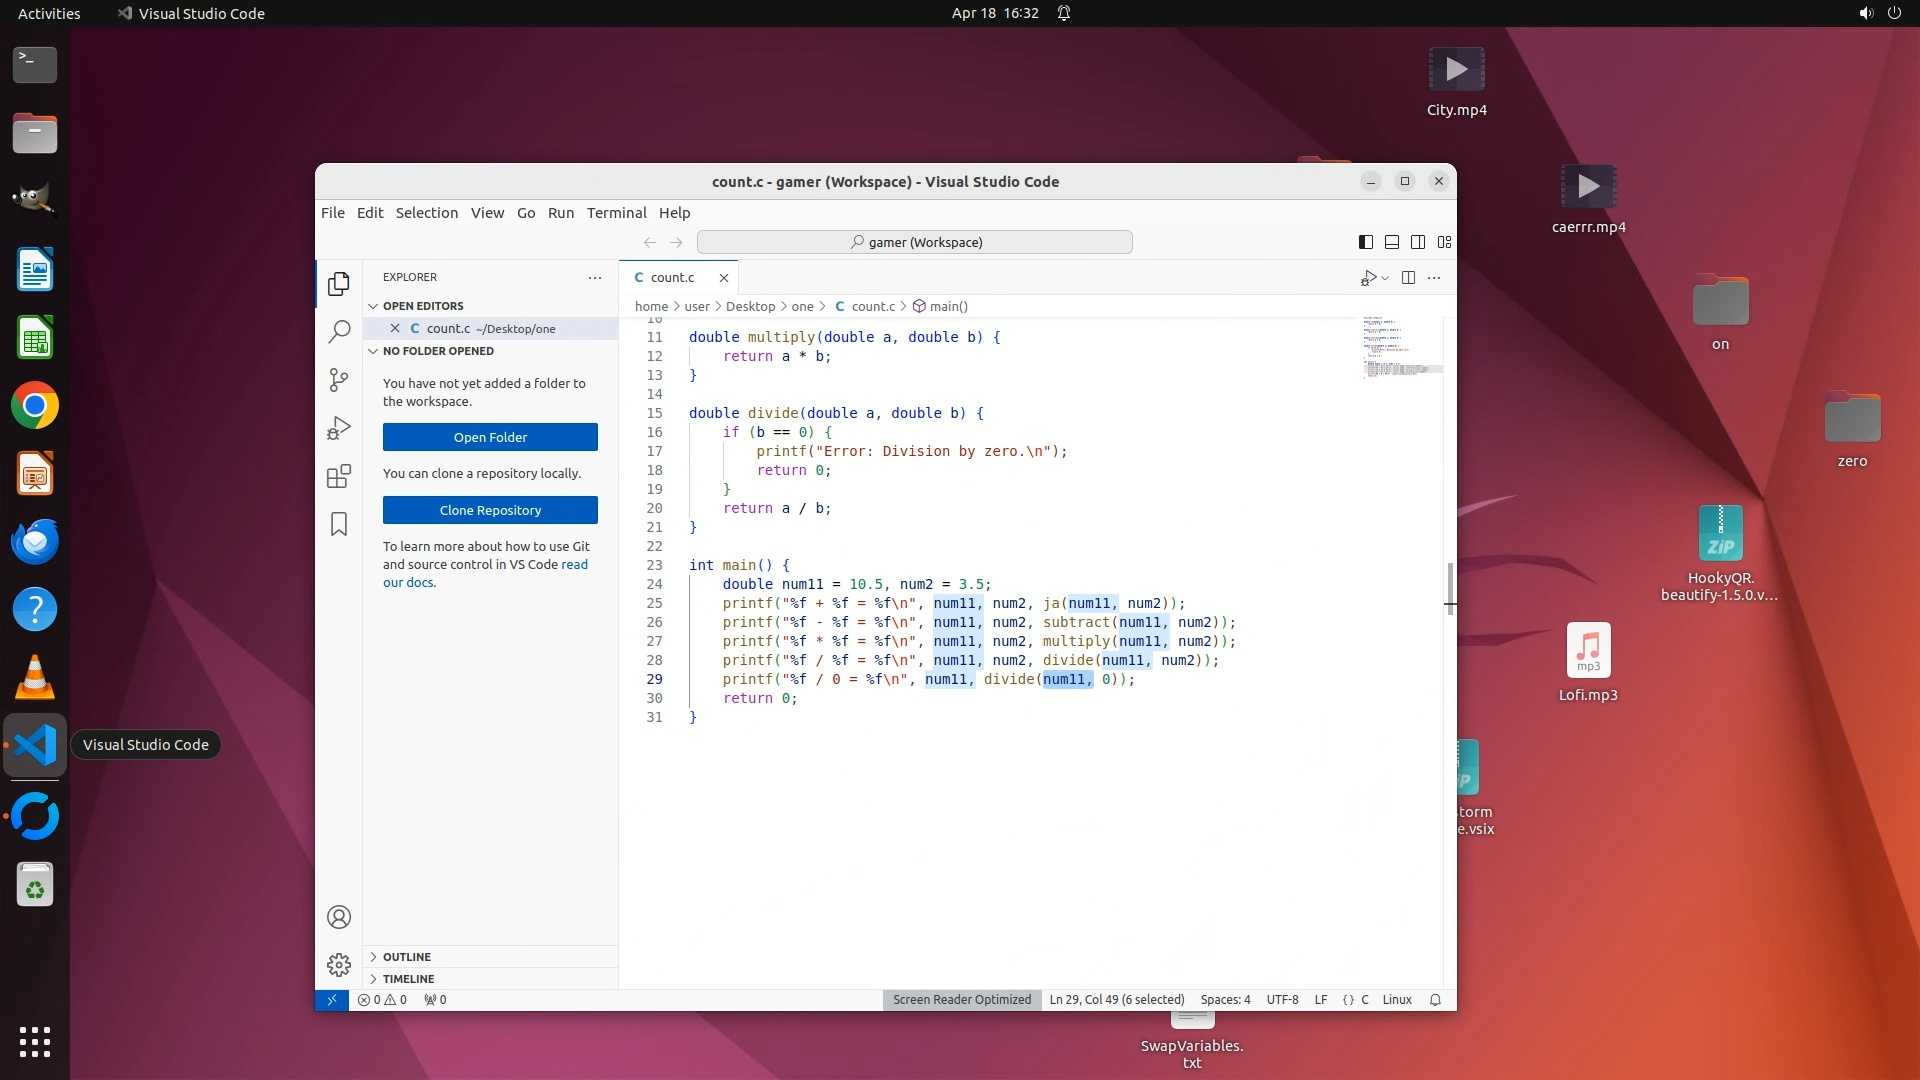This screenshot has height=1080, width=1920.
Task: Open the Run code dropdown arrow
Action: click(x=1385, y=278)
